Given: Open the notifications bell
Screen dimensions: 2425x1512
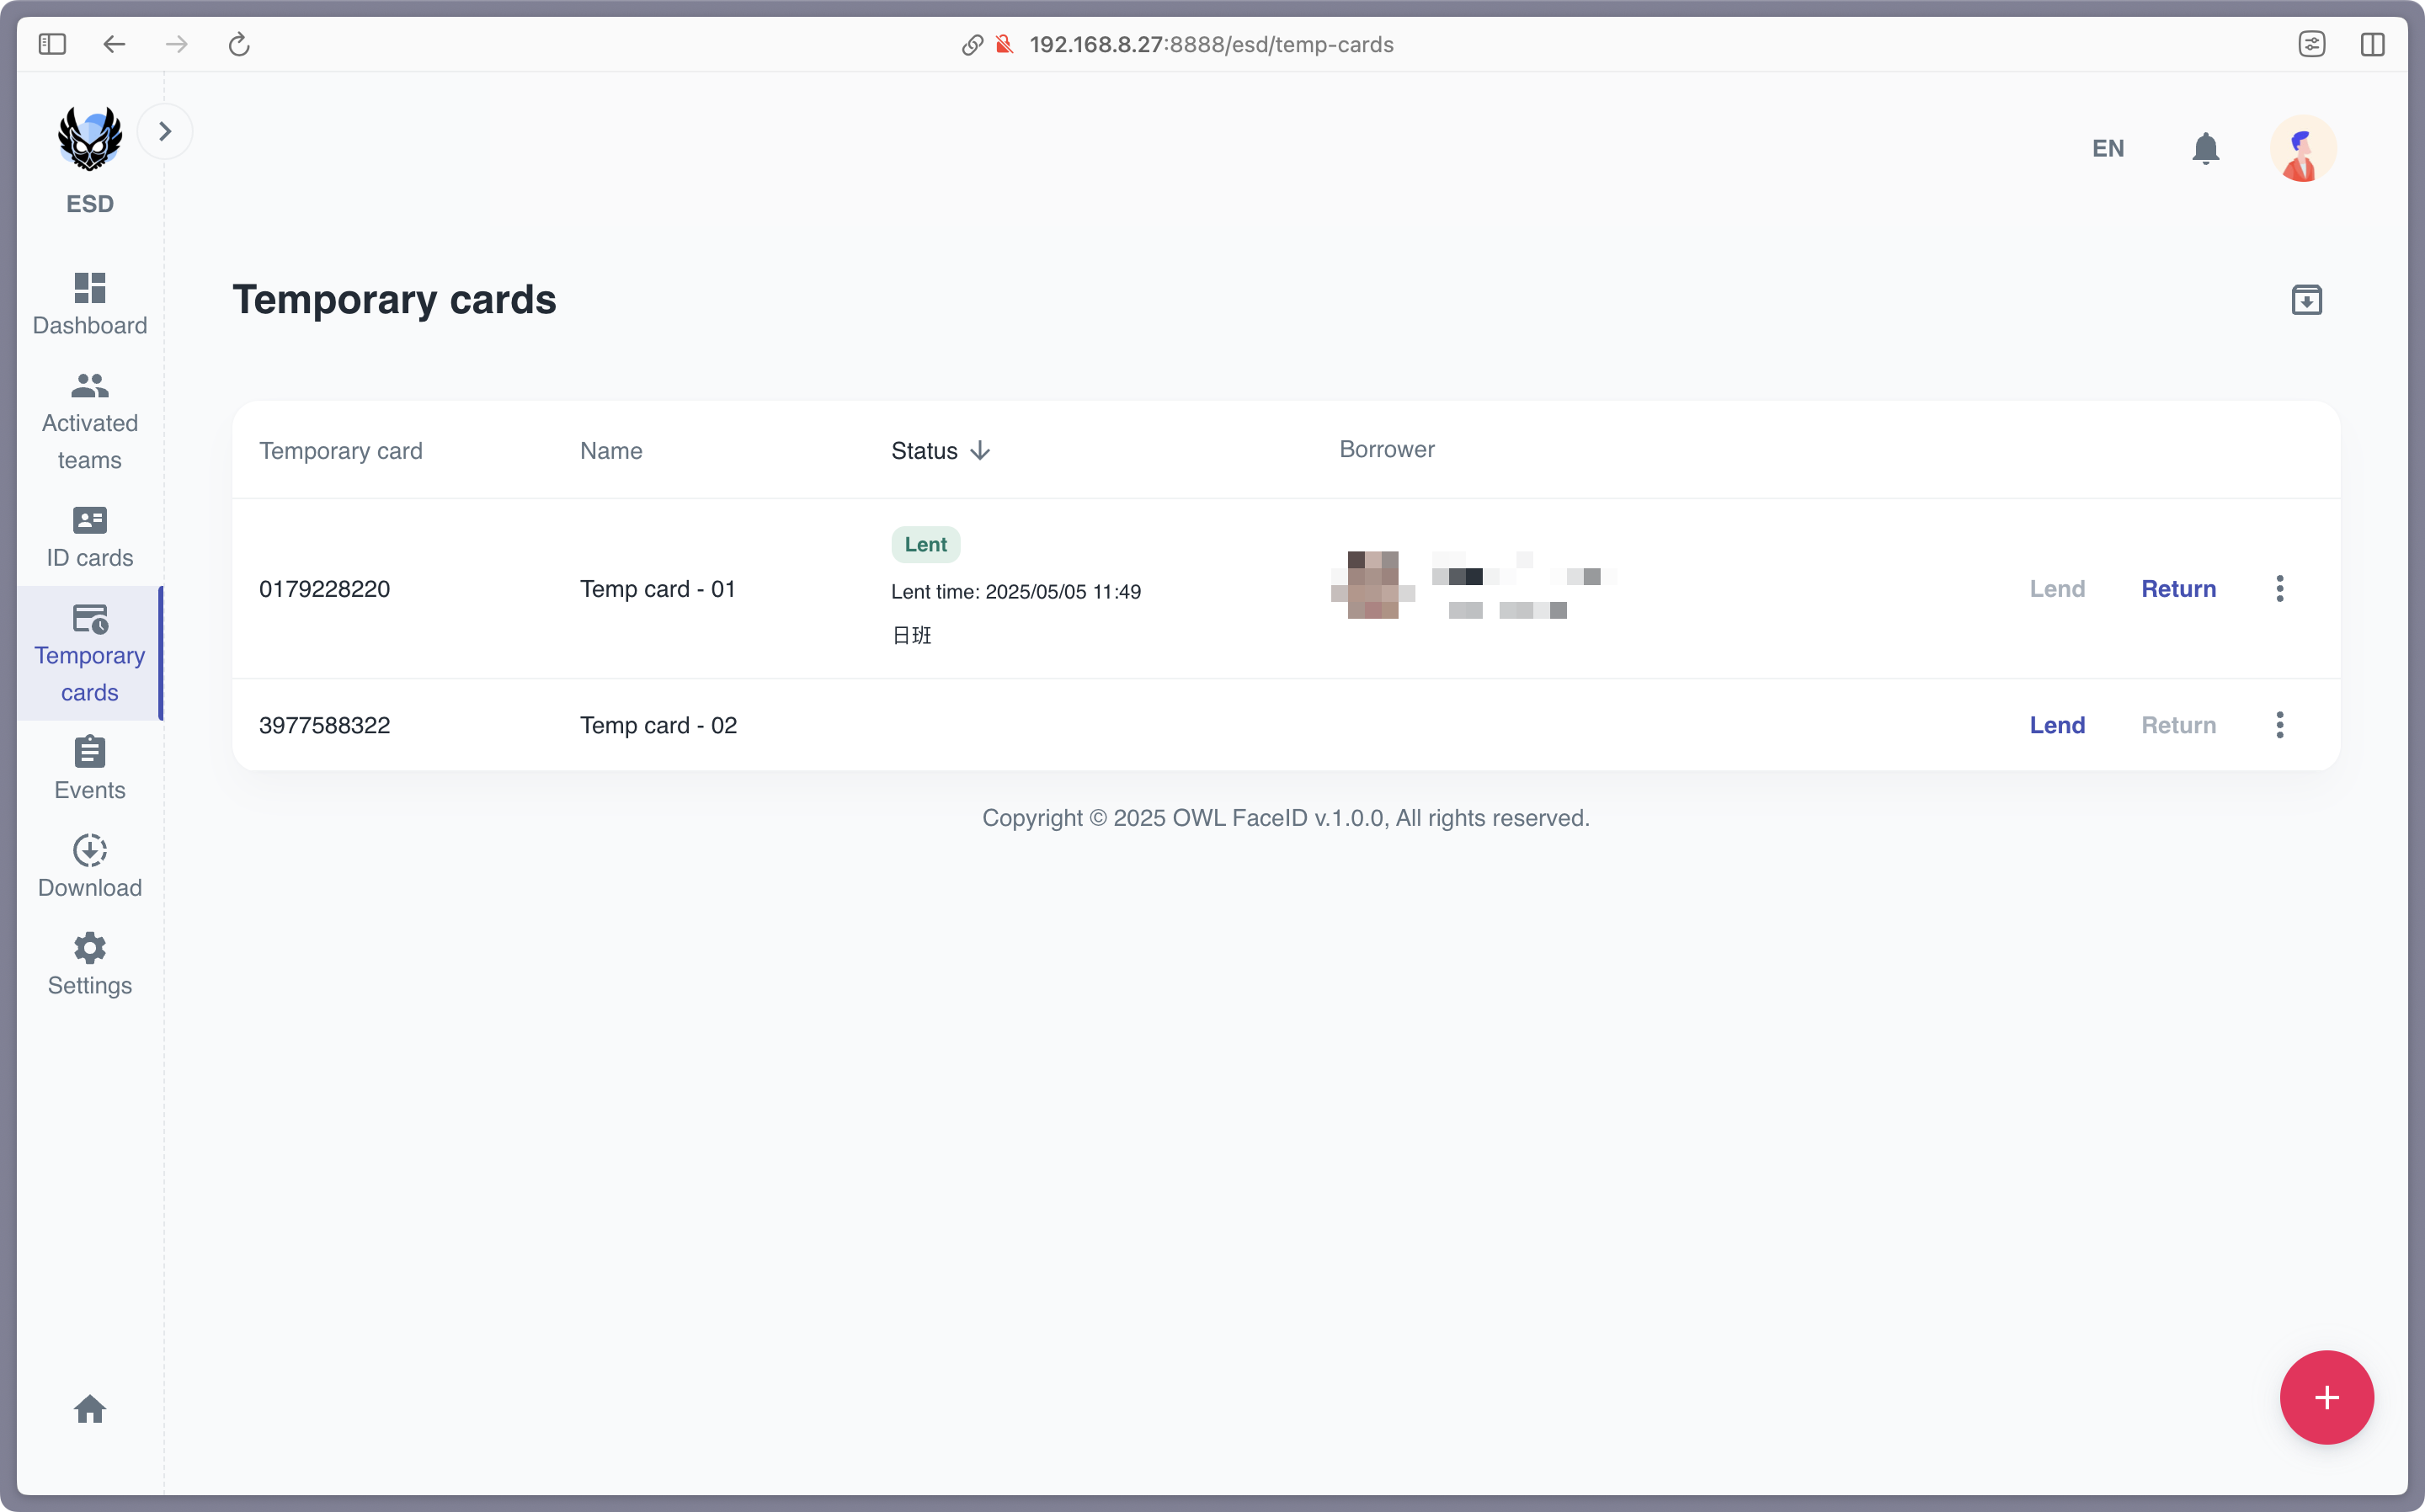Looking at the screenshot, I should pos(2205,148).
